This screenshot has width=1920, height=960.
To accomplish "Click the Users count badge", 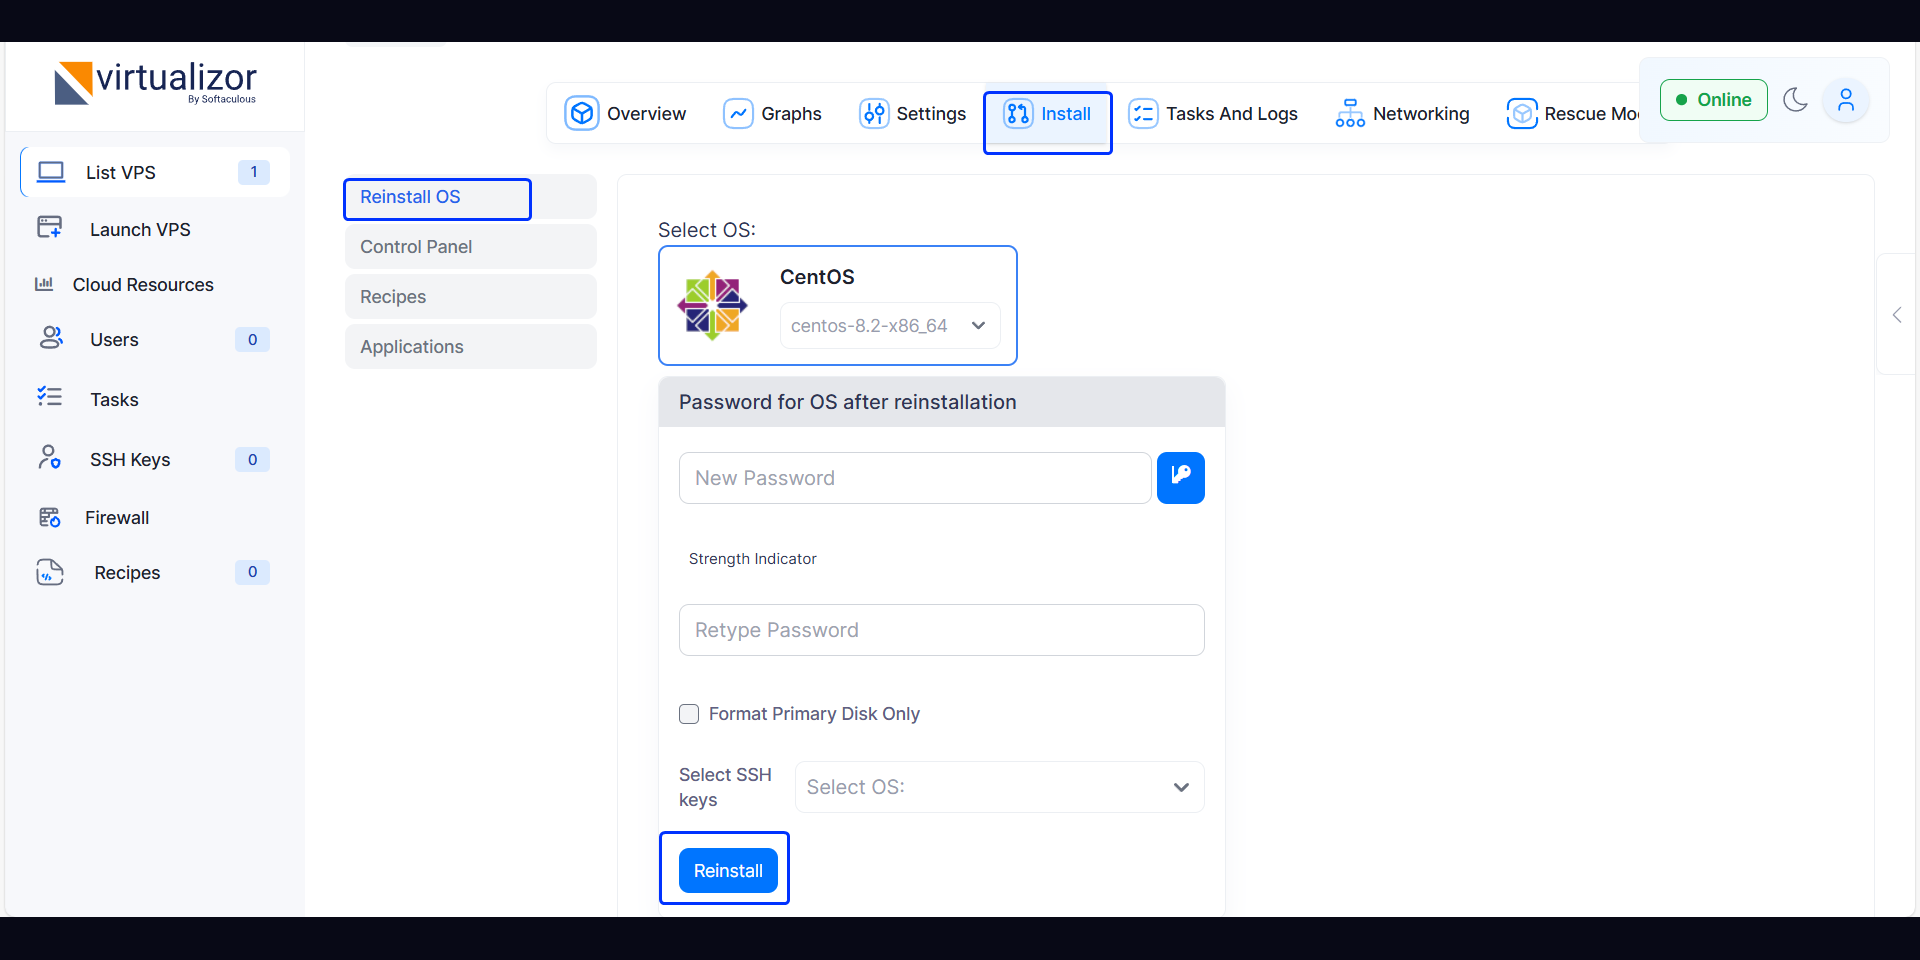I will coord(252,339).
